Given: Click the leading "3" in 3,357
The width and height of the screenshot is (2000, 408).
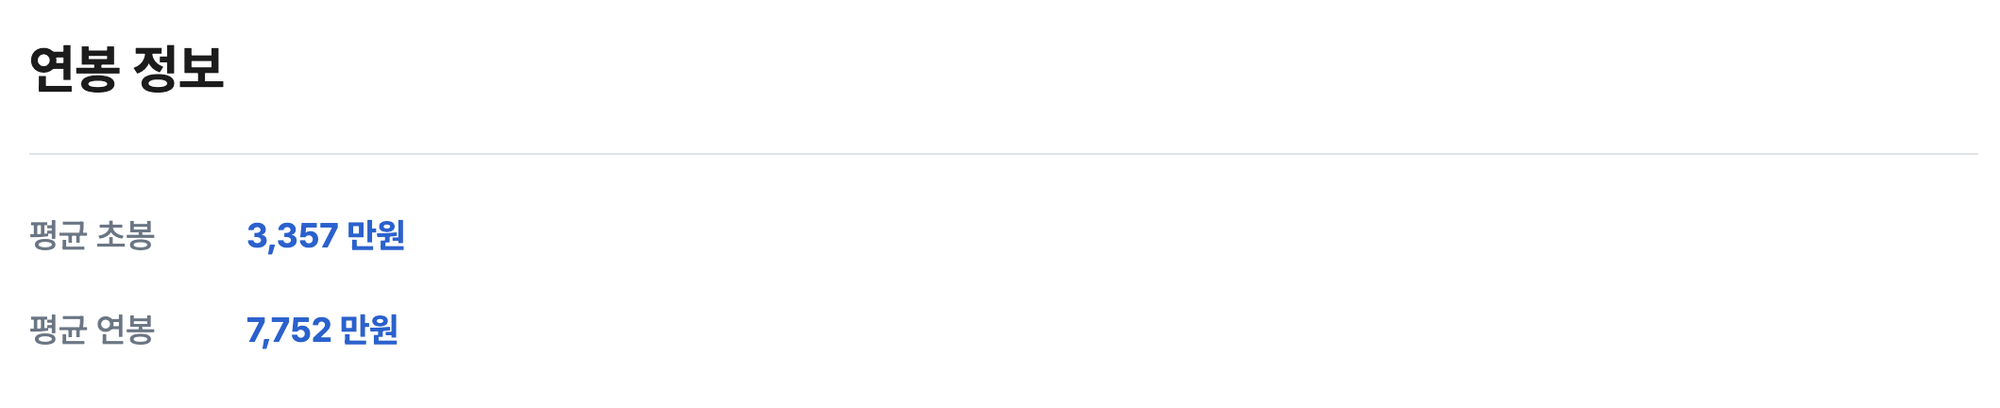Looking at the screenshot, I should (x=255, y=236).
